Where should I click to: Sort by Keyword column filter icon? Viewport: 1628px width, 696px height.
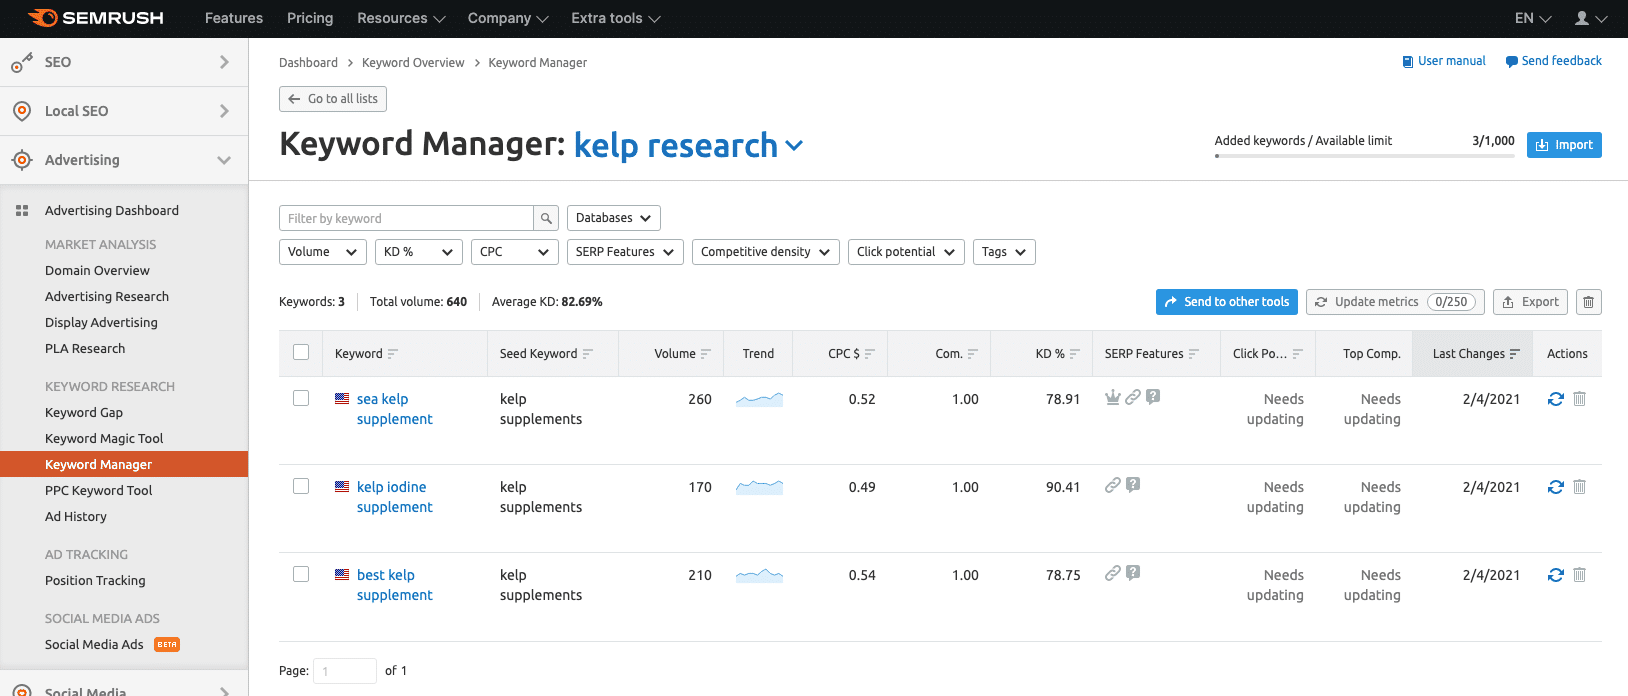tap(393, 354)
